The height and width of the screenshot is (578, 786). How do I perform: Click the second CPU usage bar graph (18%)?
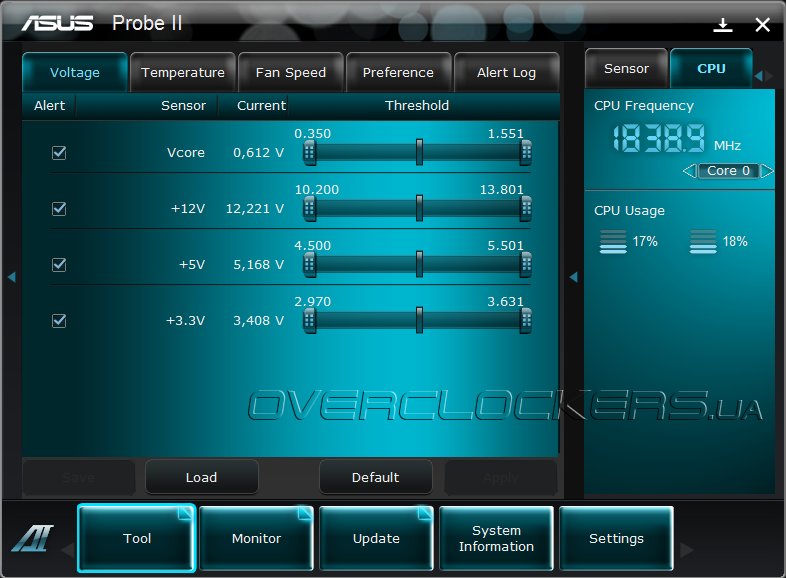(703, 242)
